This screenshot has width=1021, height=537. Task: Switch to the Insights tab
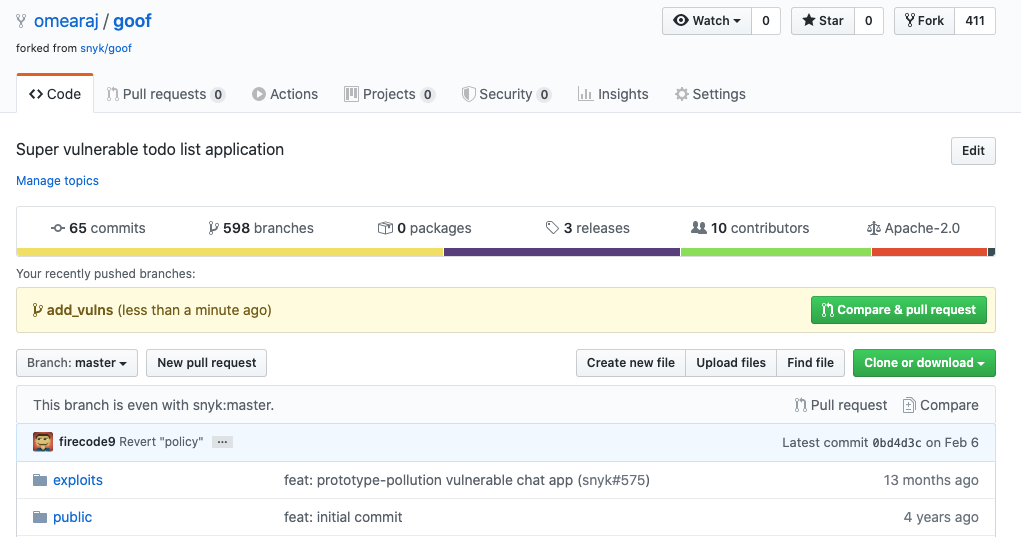(x=613, y=94)
